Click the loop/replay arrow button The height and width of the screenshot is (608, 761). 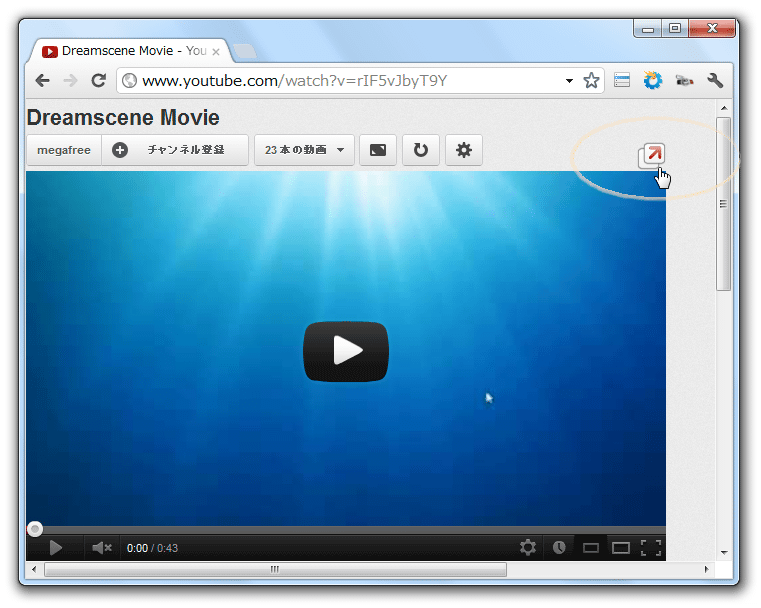coord(421,150)
